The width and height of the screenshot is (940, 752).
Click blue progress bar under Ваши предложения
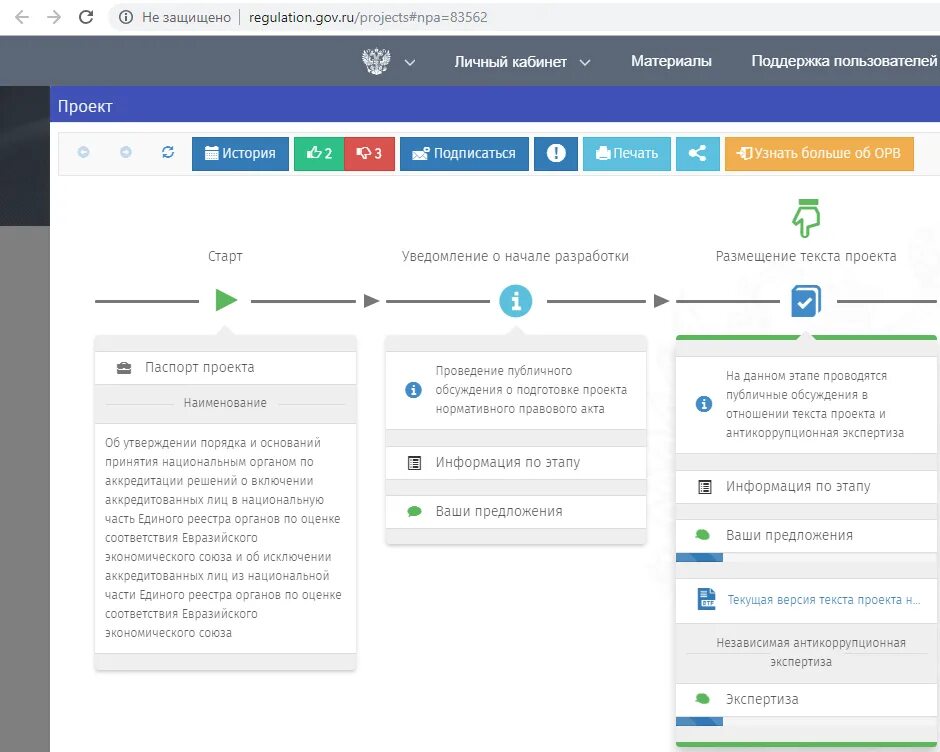coord(699,558)
